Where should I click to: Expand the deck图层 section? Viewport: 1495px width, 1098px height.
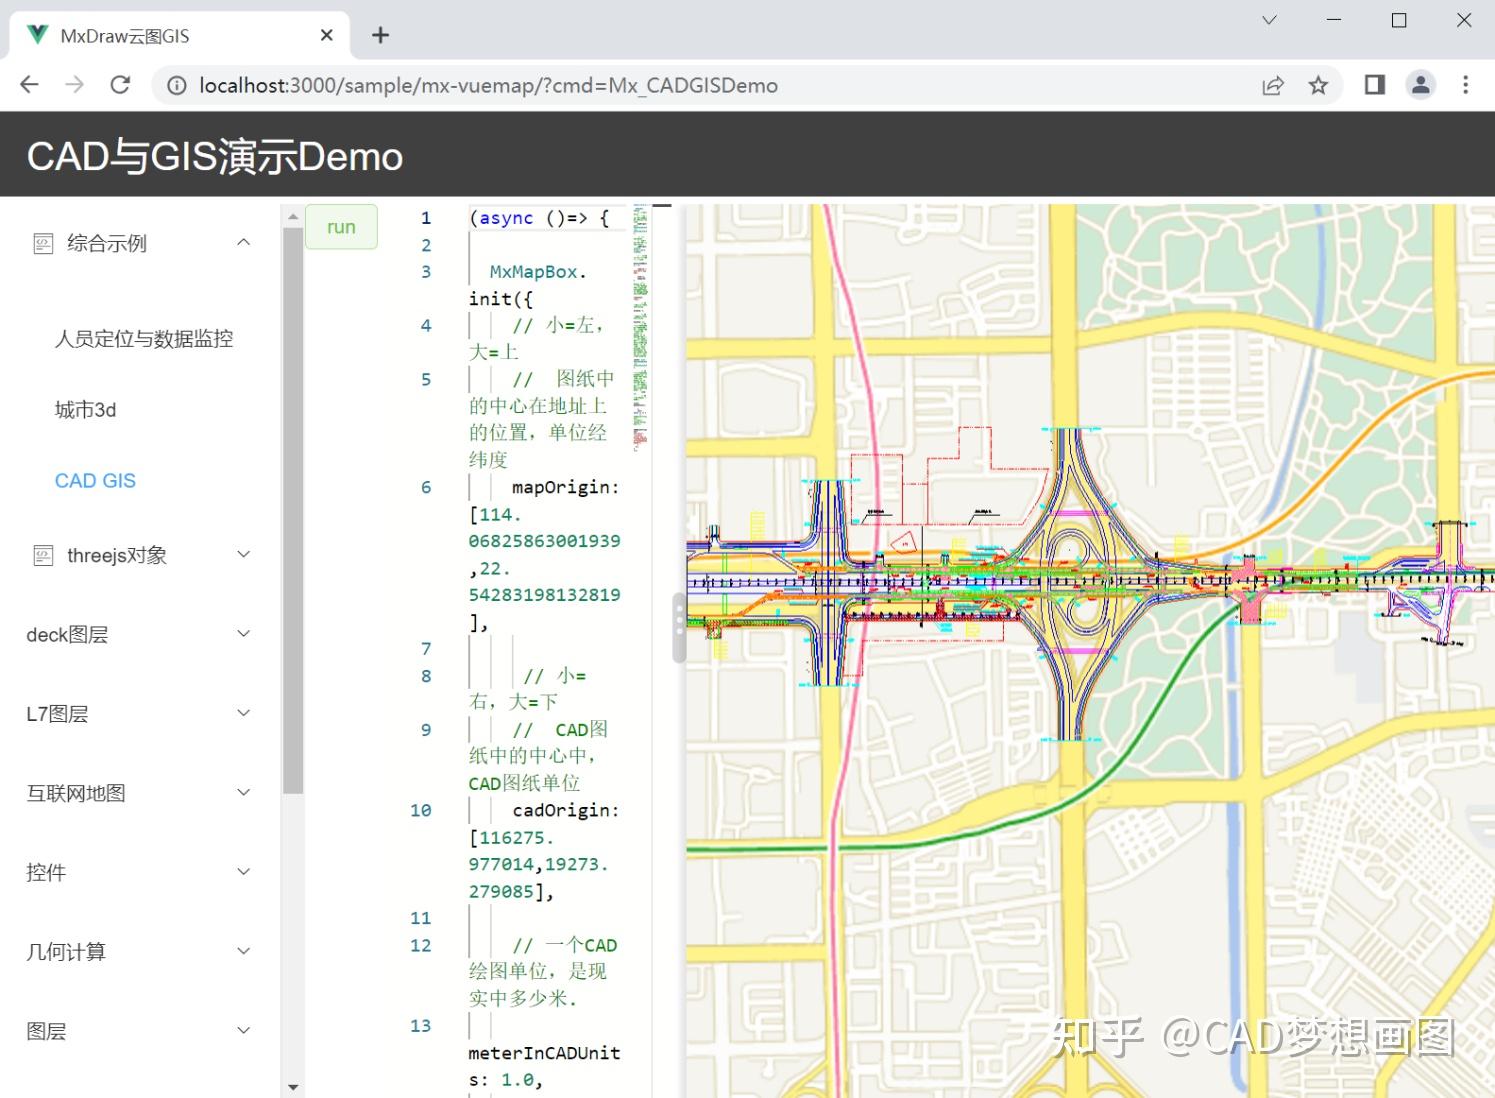click(x=243, y=633)
